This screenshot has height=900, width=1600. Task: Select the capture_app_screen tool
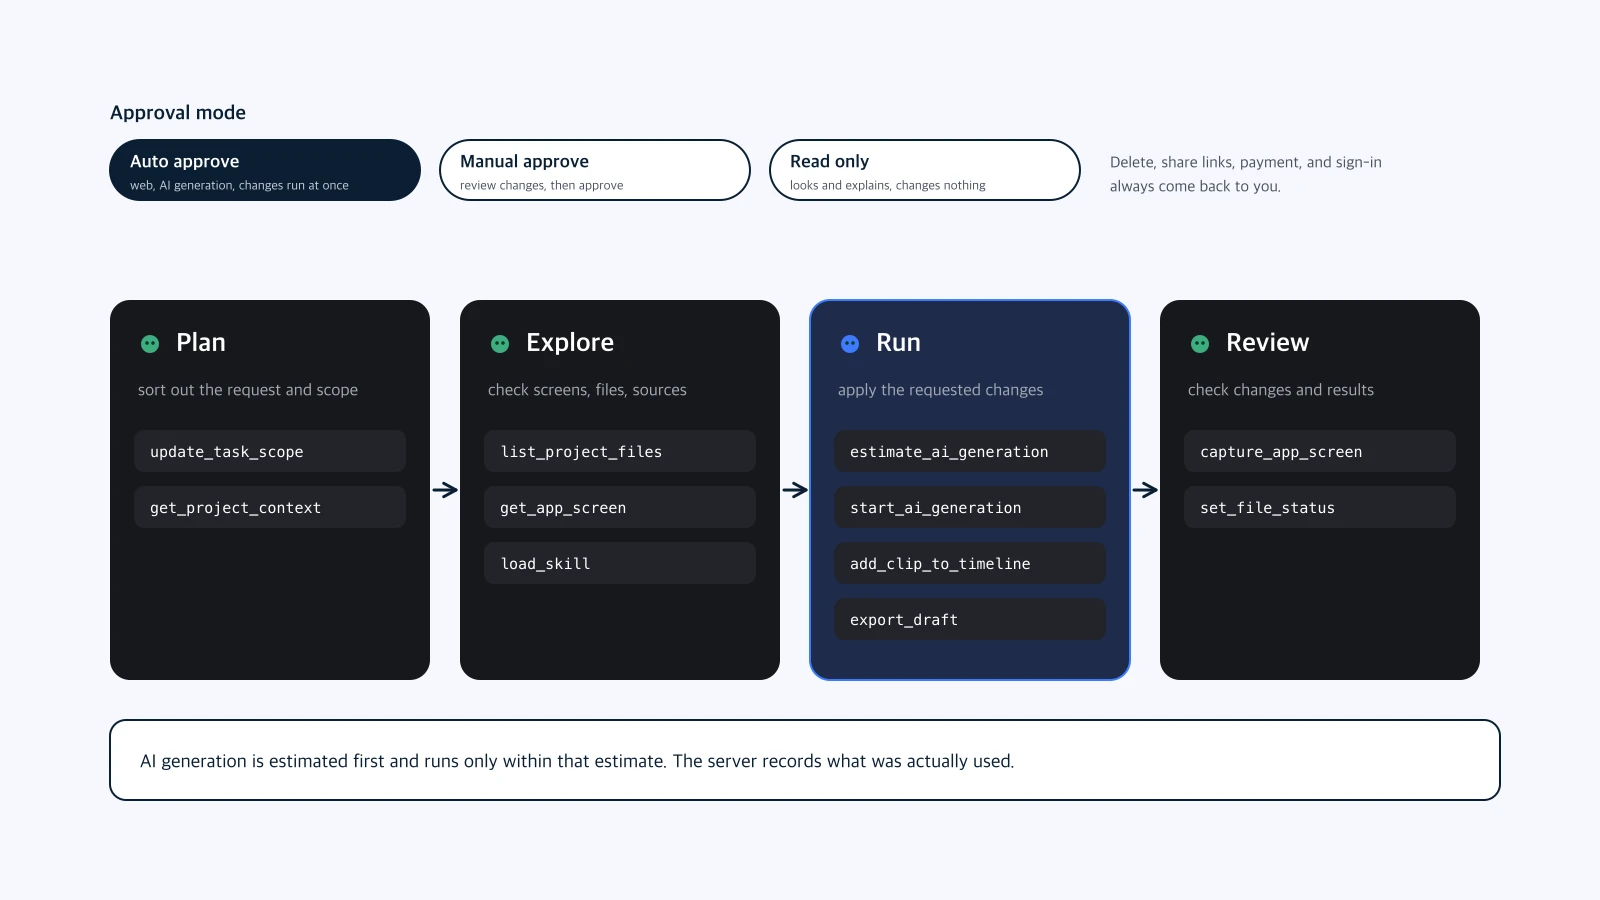(x=1320, y=451)
